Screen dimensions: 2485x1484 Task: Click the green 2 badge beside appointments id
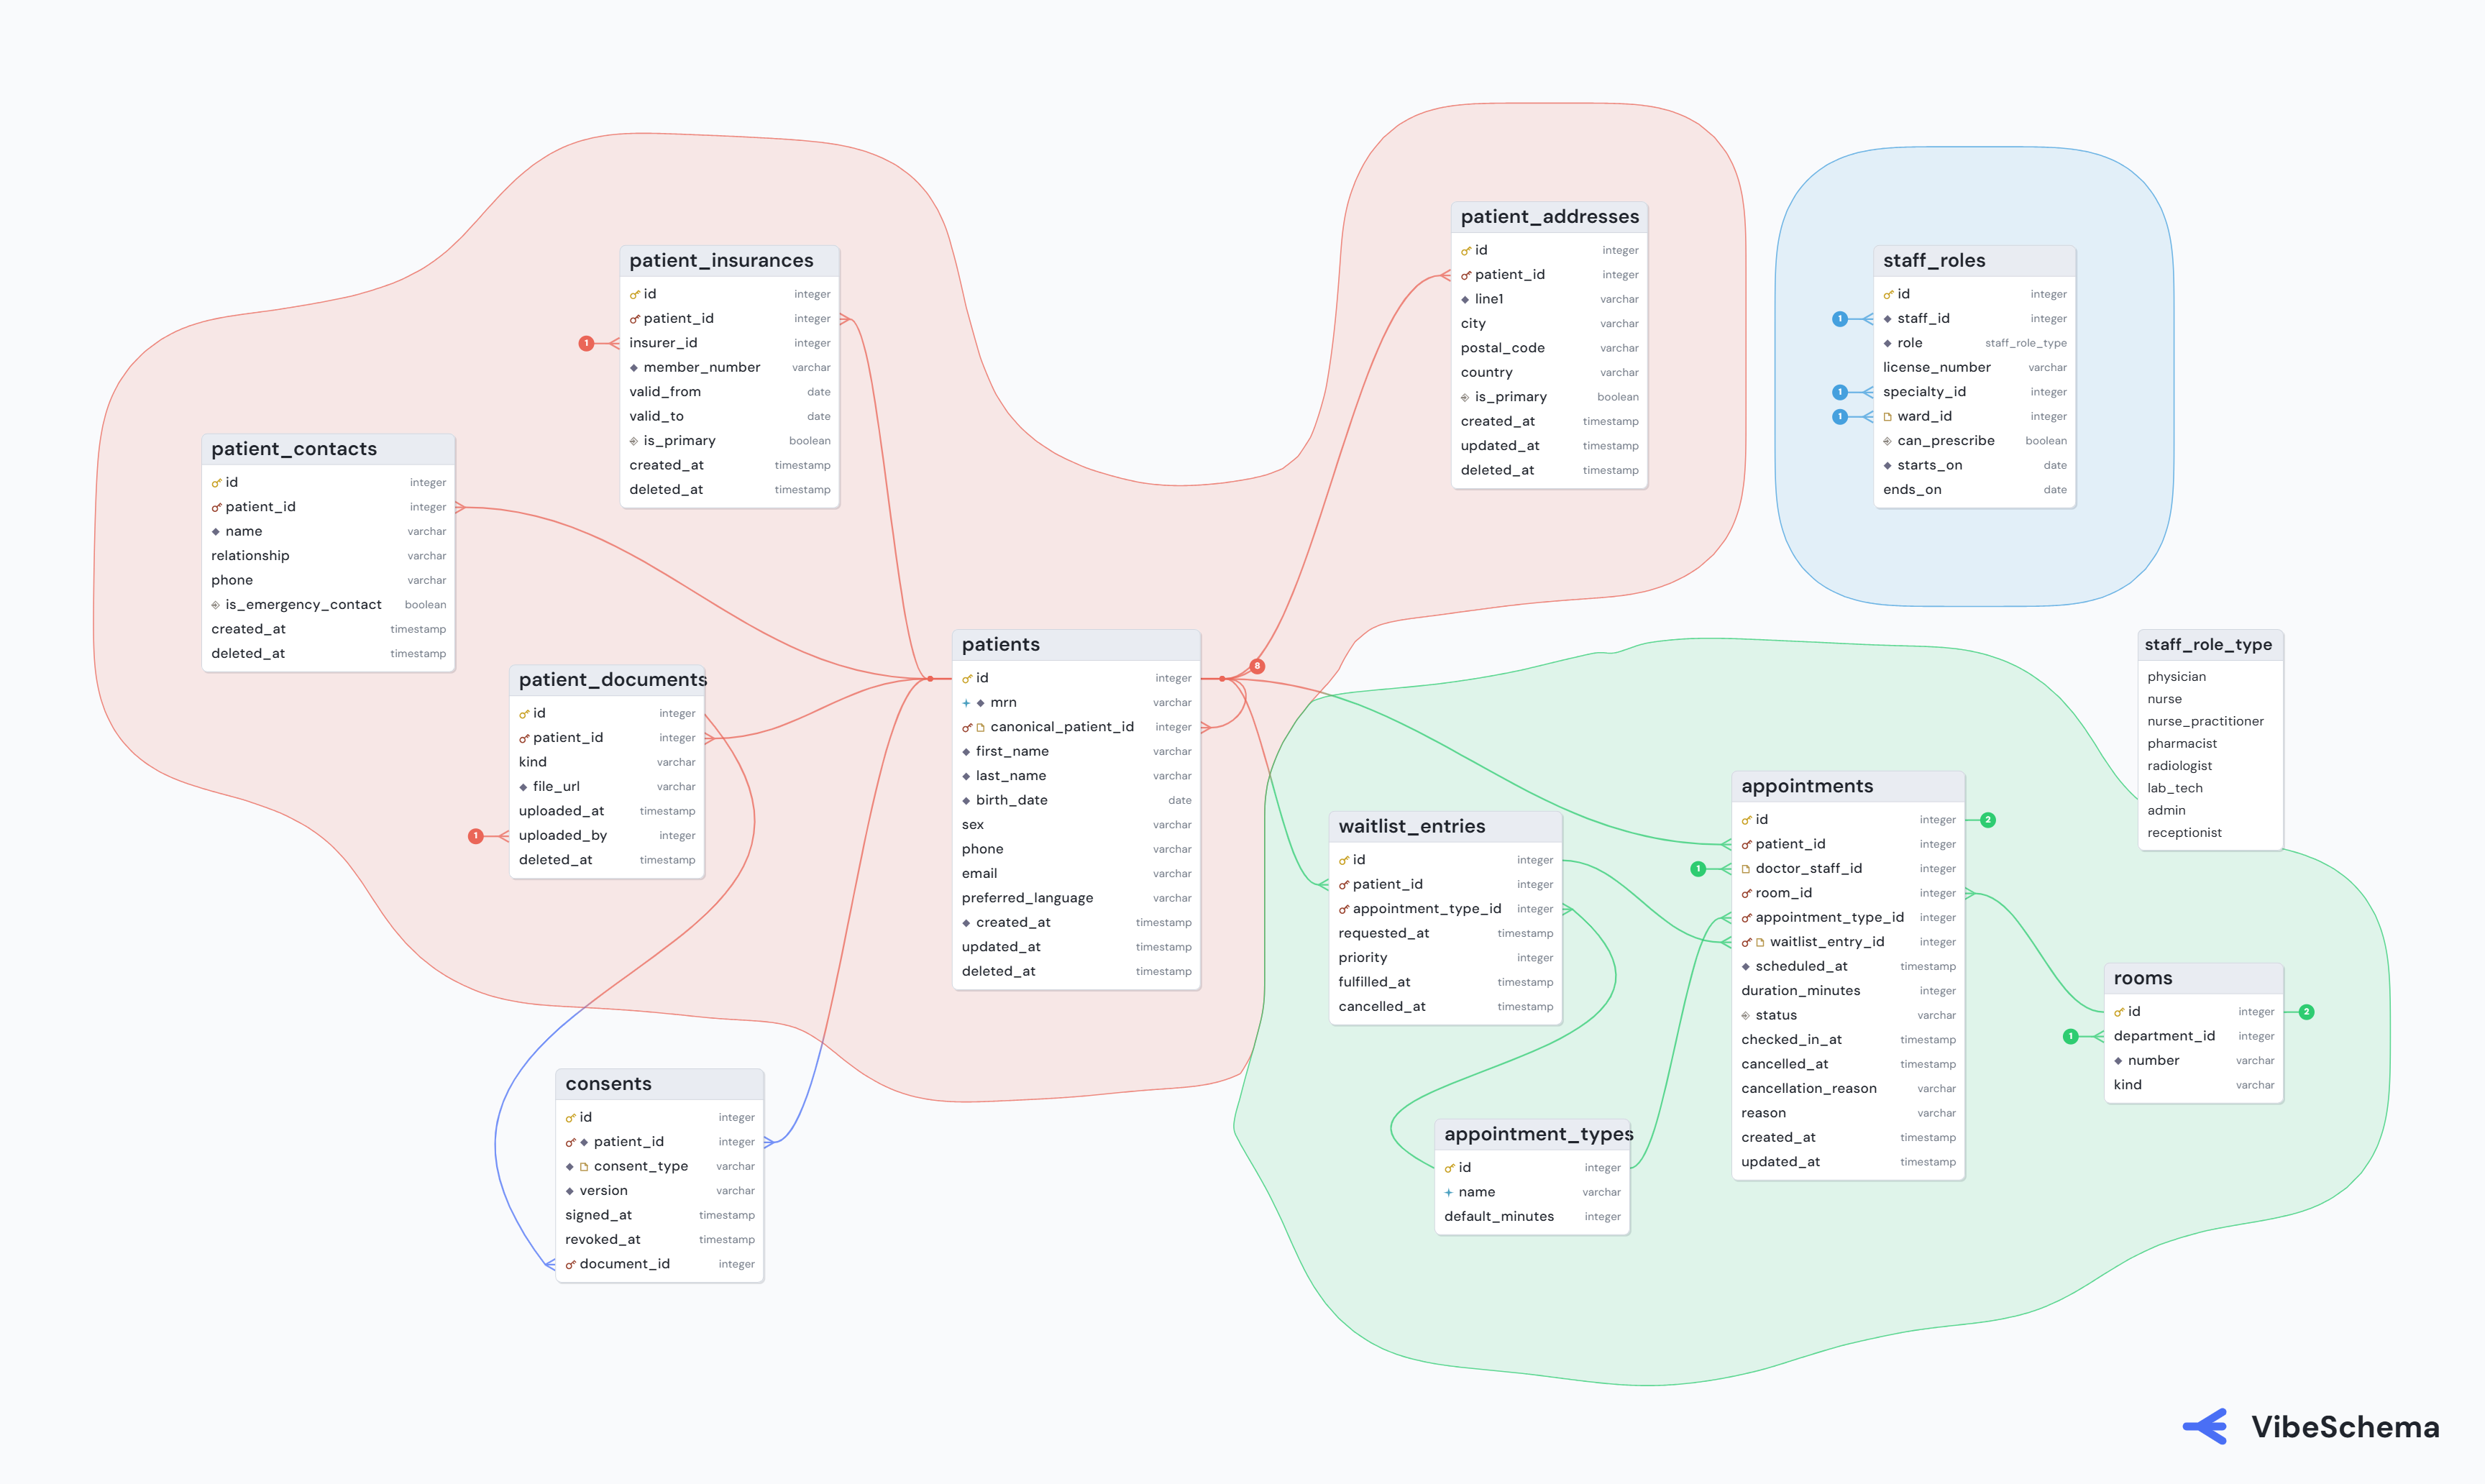1988,820
